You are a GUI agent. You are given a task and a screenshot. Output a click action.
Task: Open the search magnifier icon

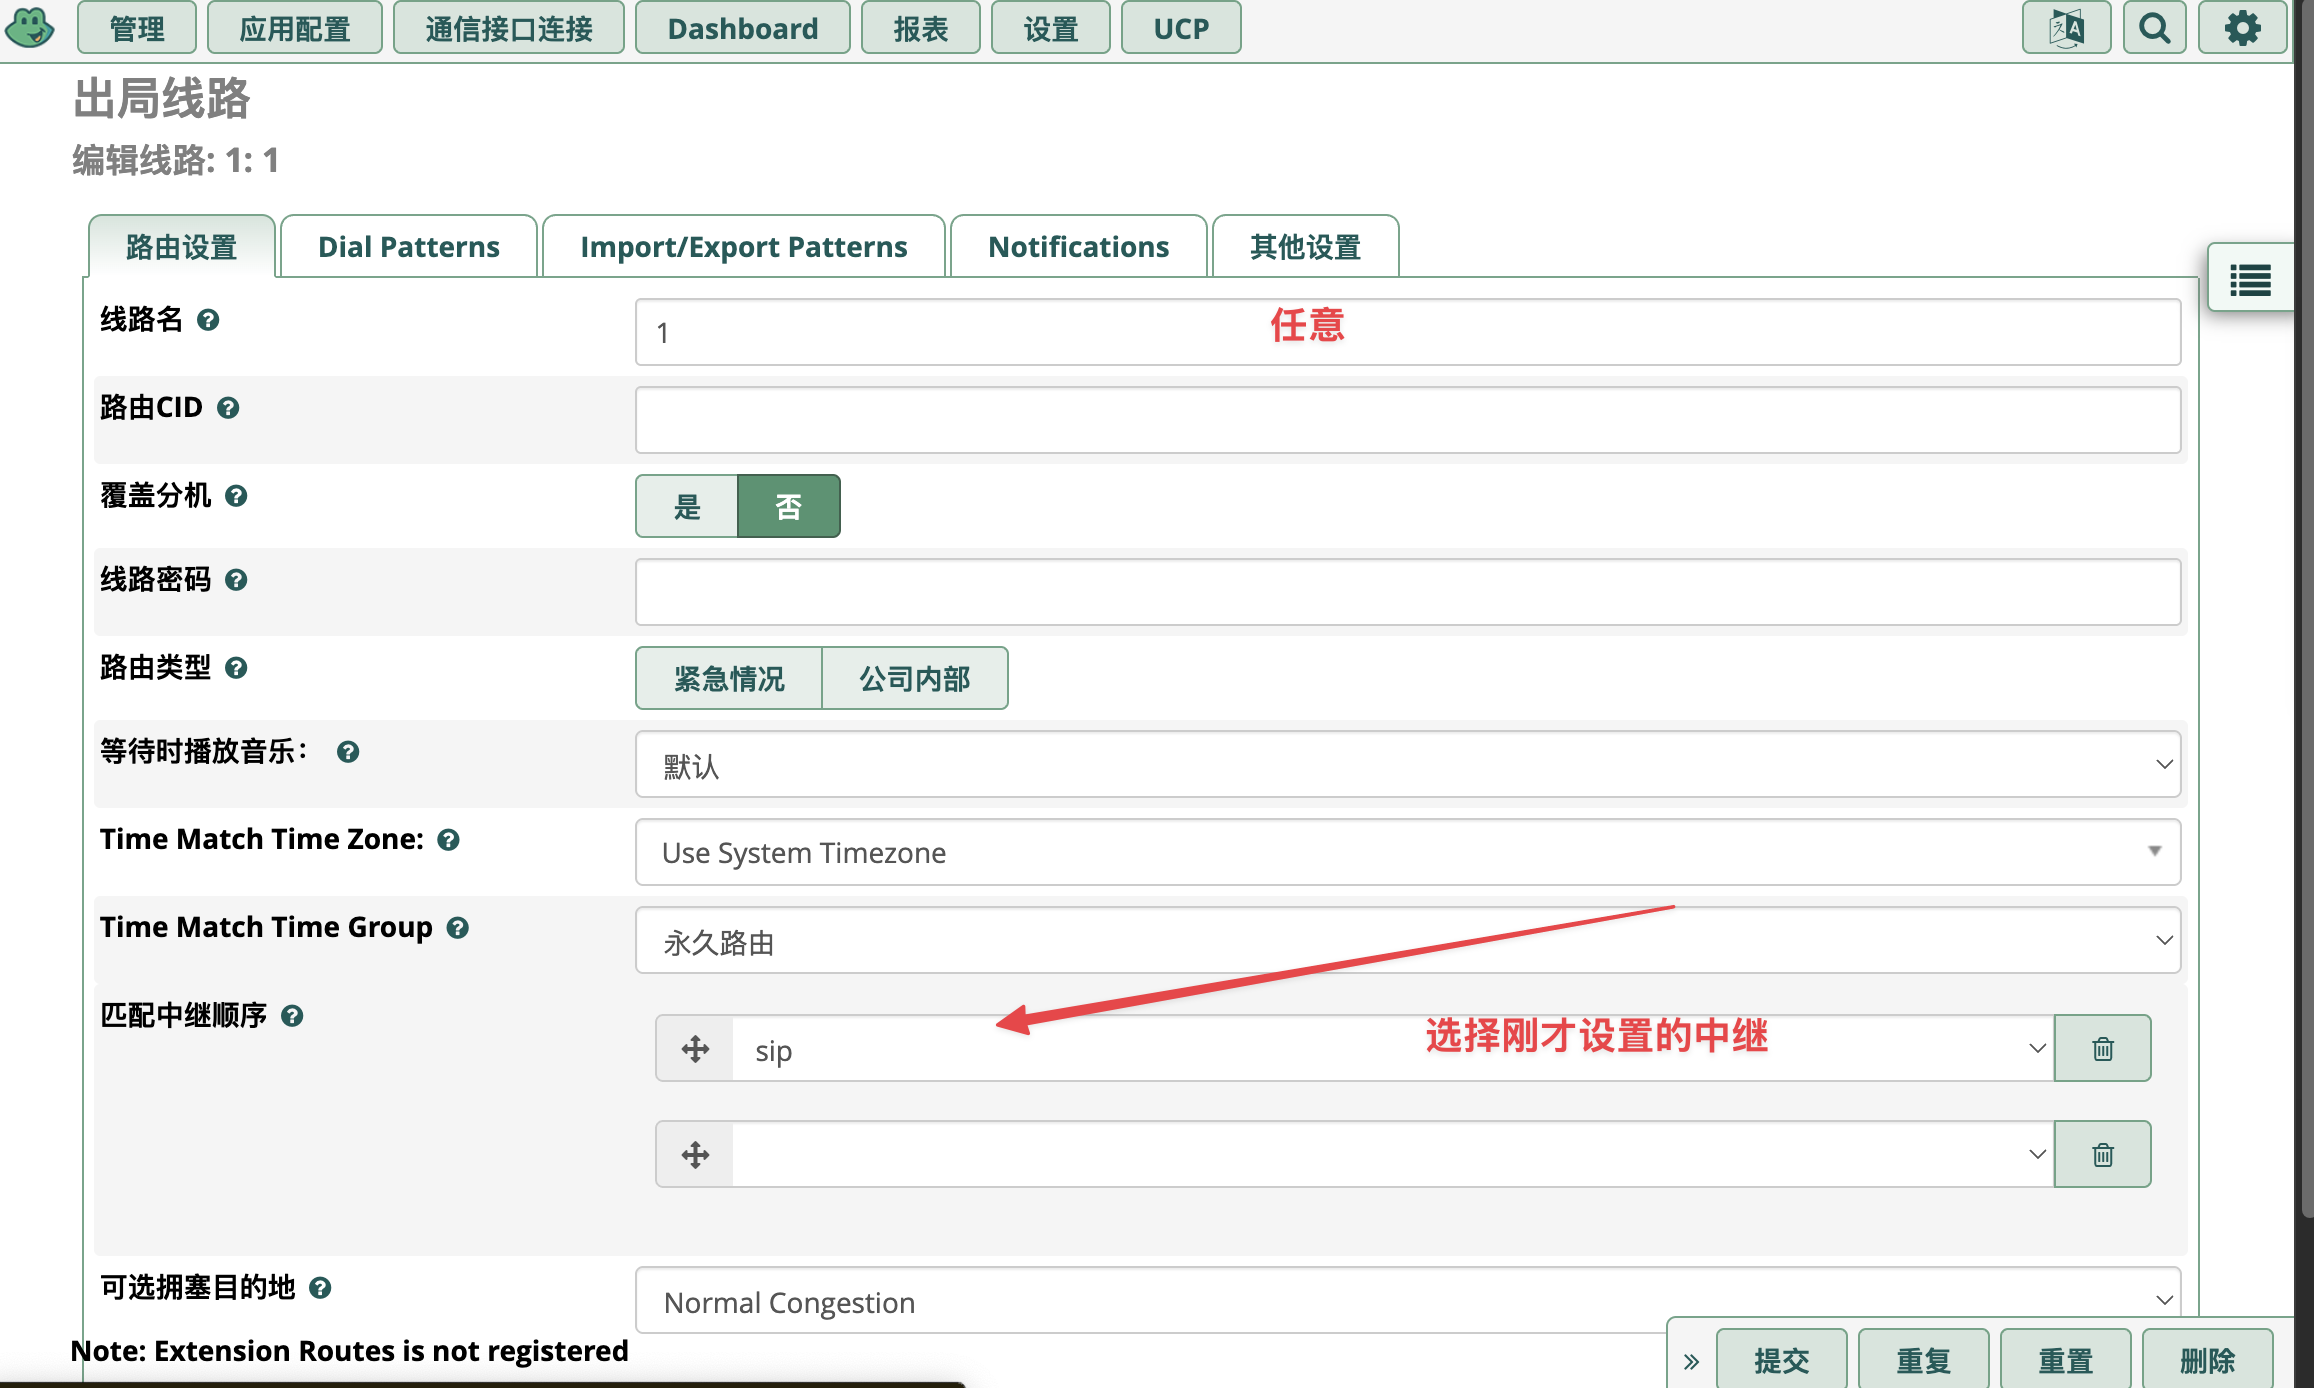[x=2155, y=28]
